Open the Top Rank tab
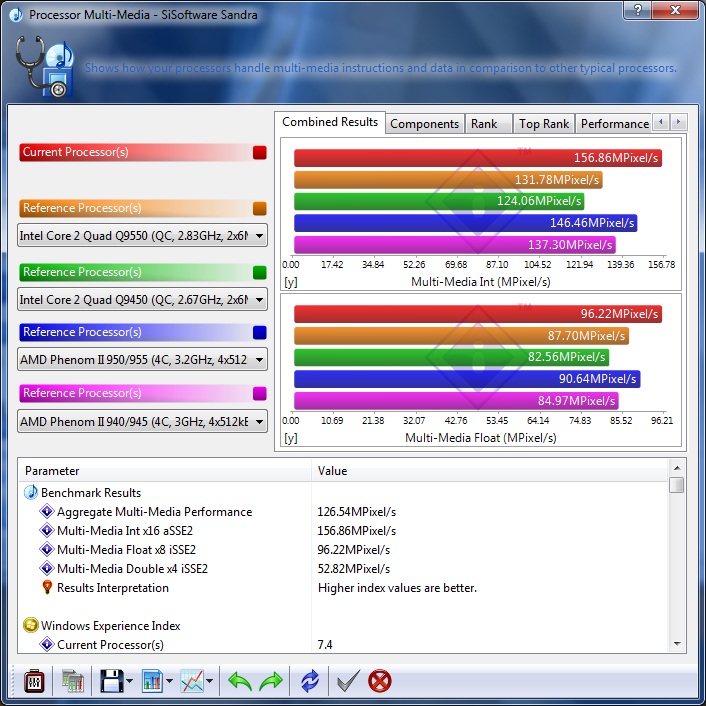Viewport: 706px width, 706px height. click(x=544, y=124)
